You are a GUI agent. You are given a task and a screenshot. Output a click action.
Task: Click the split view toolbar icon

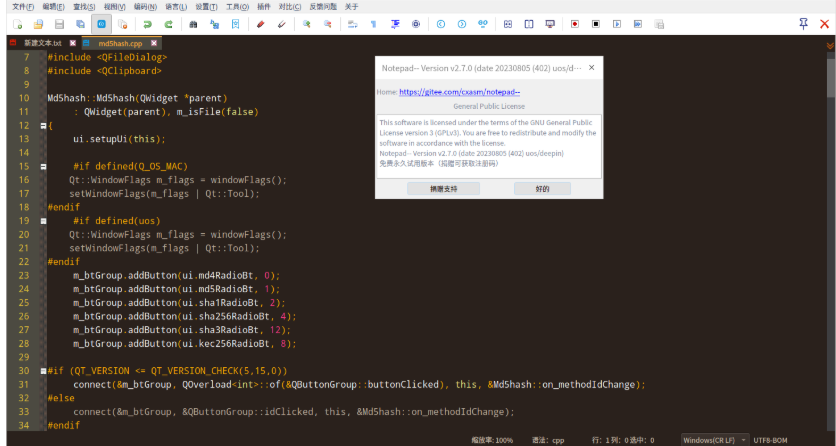pos(529,24)
